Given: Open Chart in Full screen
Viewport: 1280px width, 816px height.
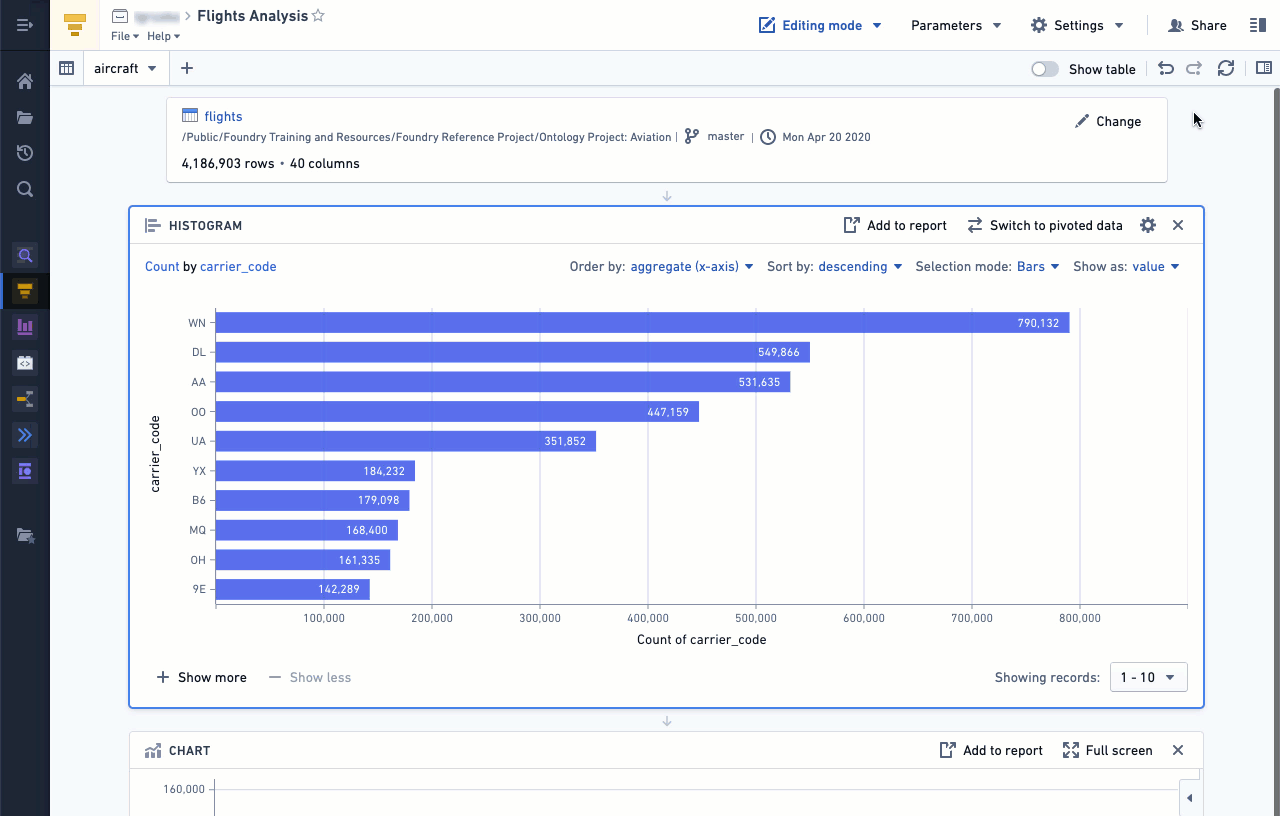Looking at the screenshot, I should pyautogui.click(x=1107, y=750).
